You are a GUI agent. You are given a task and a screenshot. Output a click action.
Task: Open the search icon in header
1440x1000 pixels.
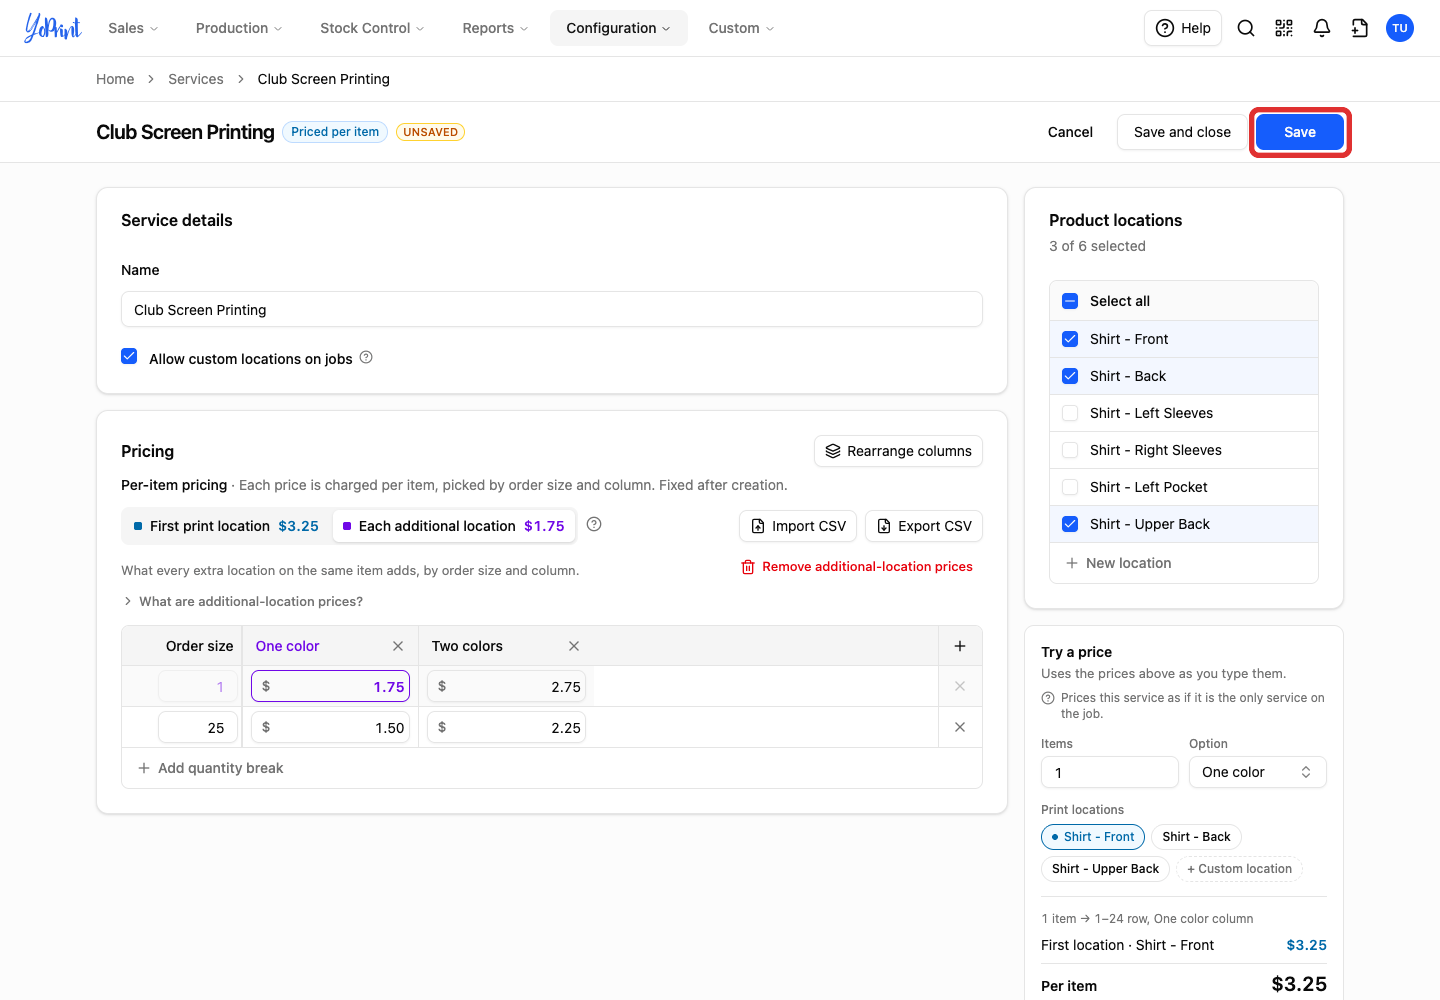[x=1246, y=28]
